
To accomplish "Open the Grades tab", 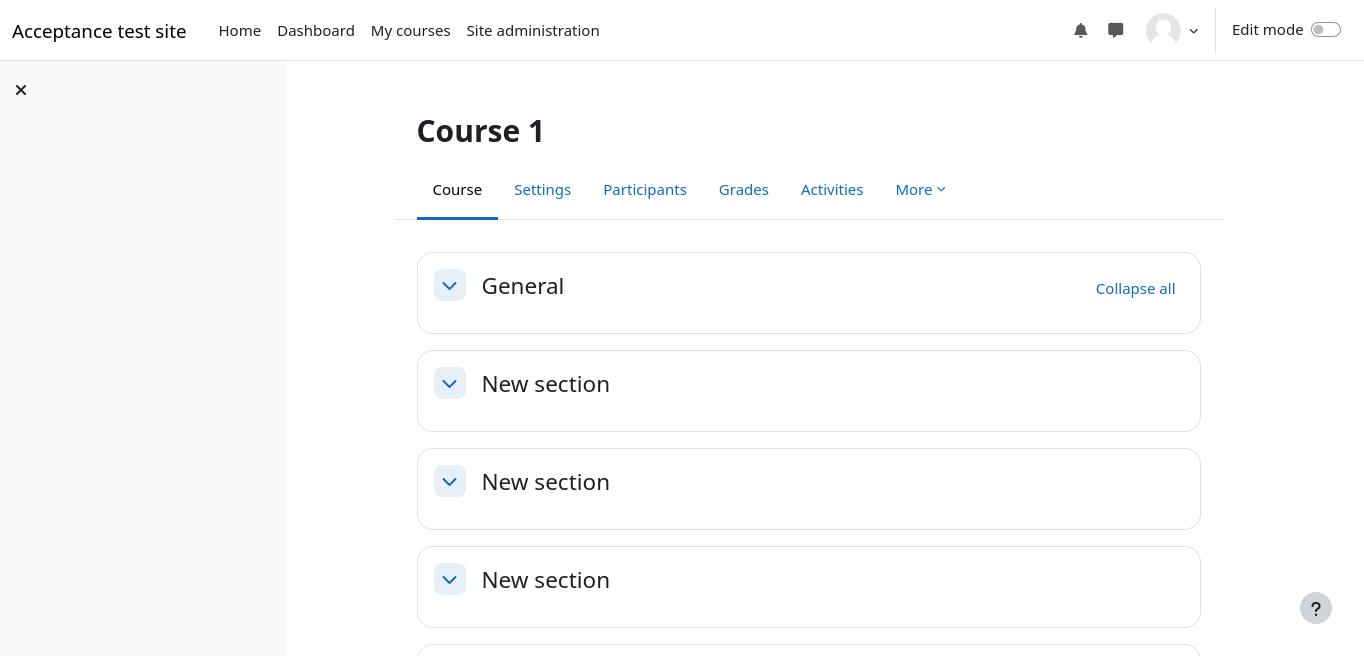I will pos(743,190).
